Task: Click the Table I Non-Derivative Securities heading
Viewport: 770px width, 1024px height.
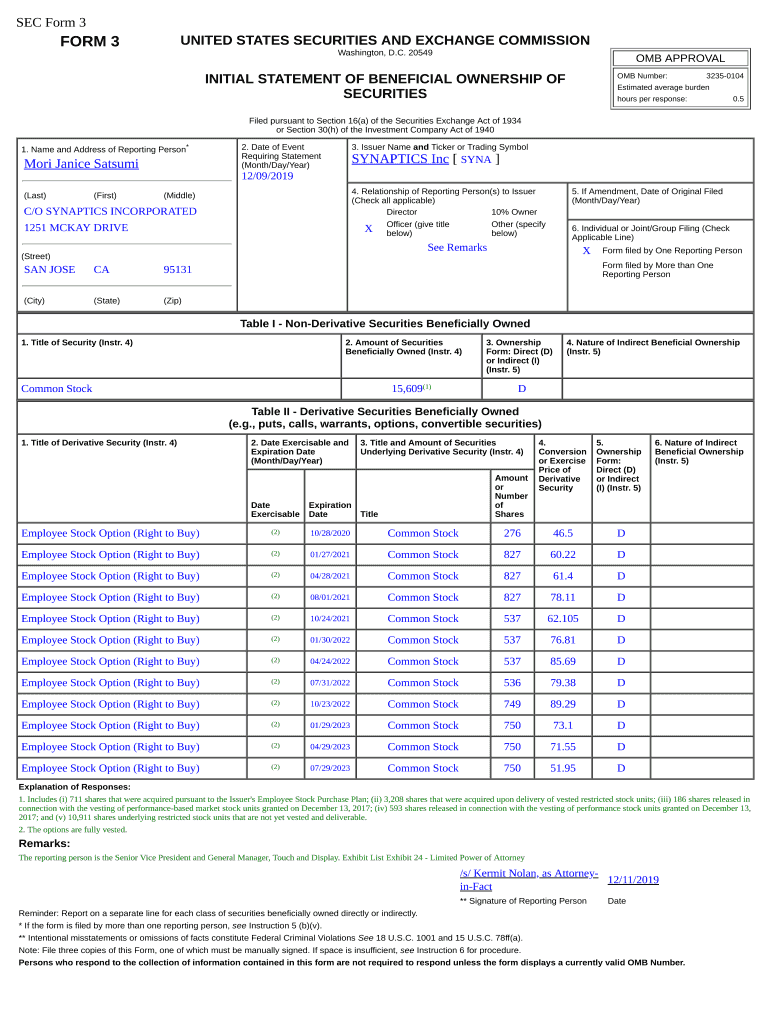Action: (385, 323)
